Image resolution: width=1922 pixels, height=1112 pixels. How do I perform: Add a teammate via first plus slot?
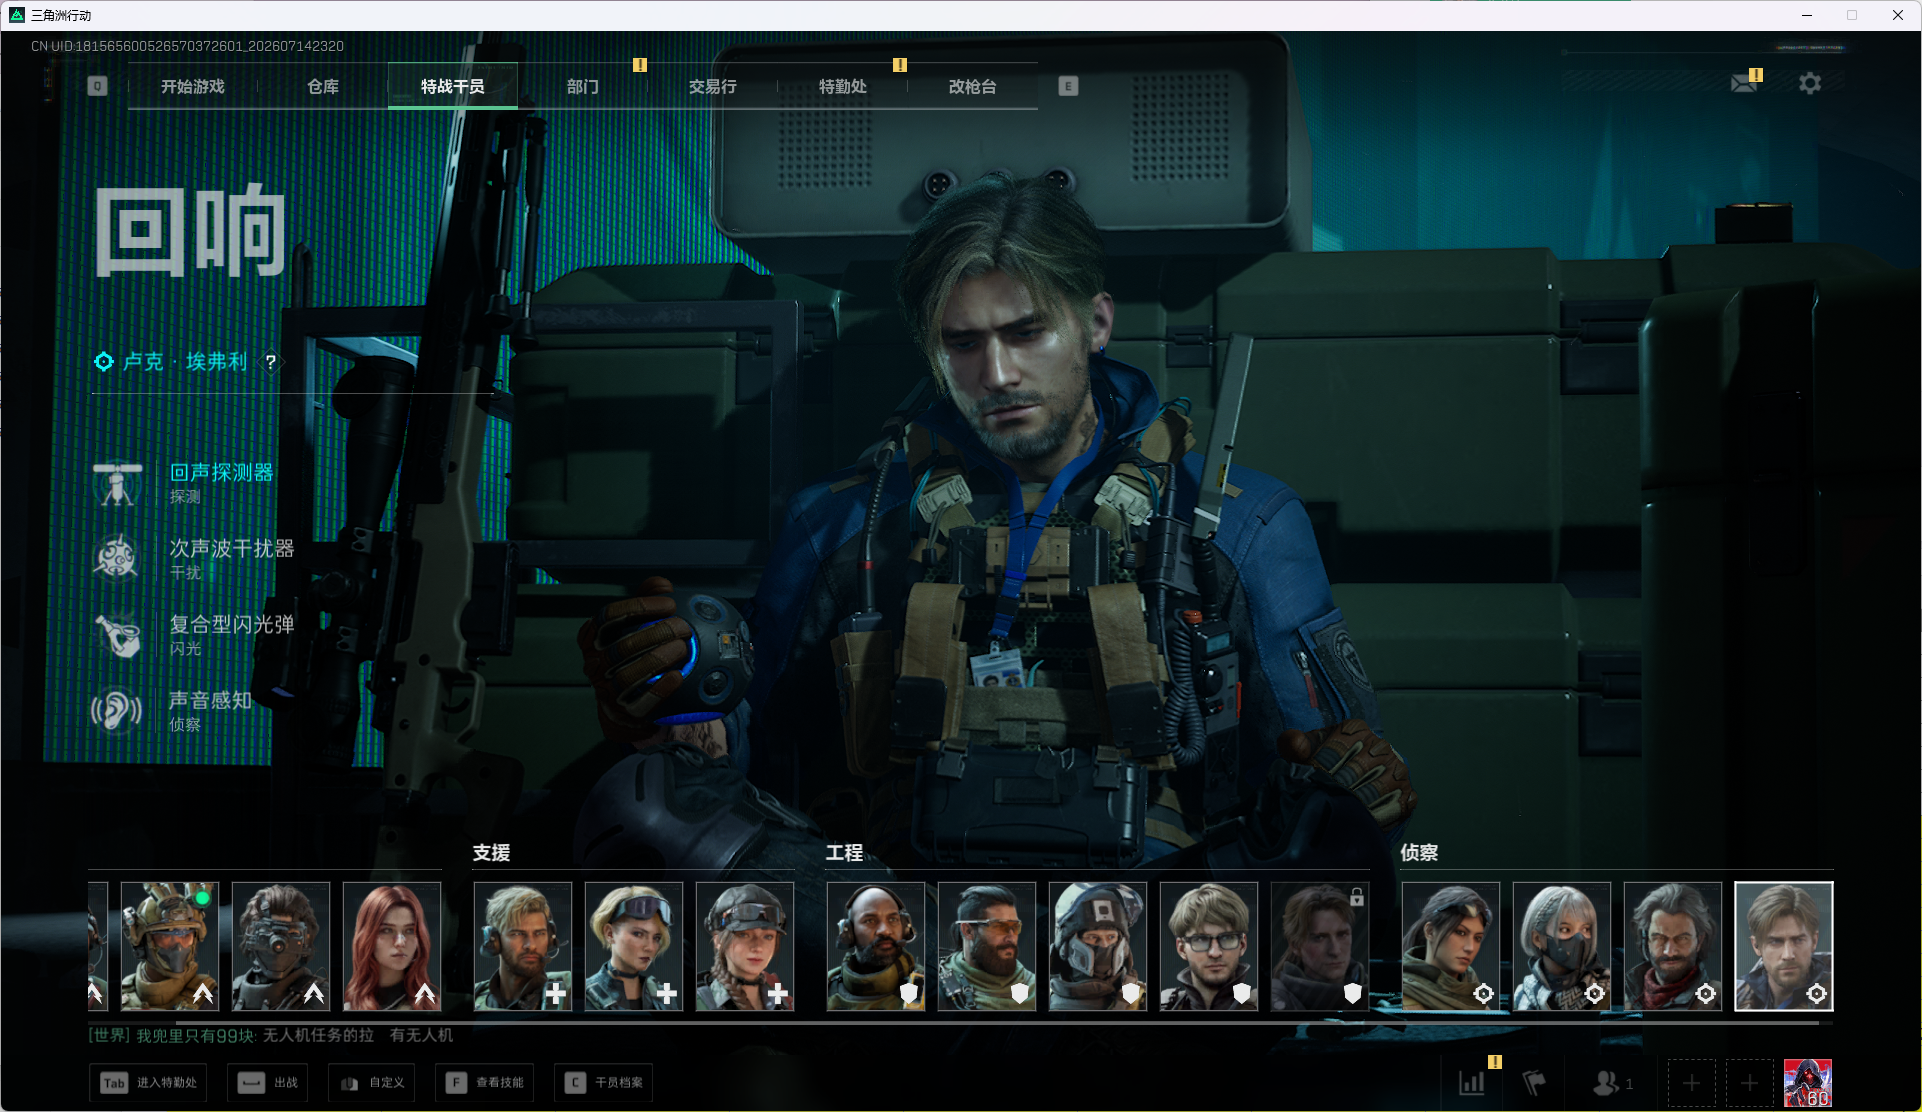click(x=1692, y=1083)
